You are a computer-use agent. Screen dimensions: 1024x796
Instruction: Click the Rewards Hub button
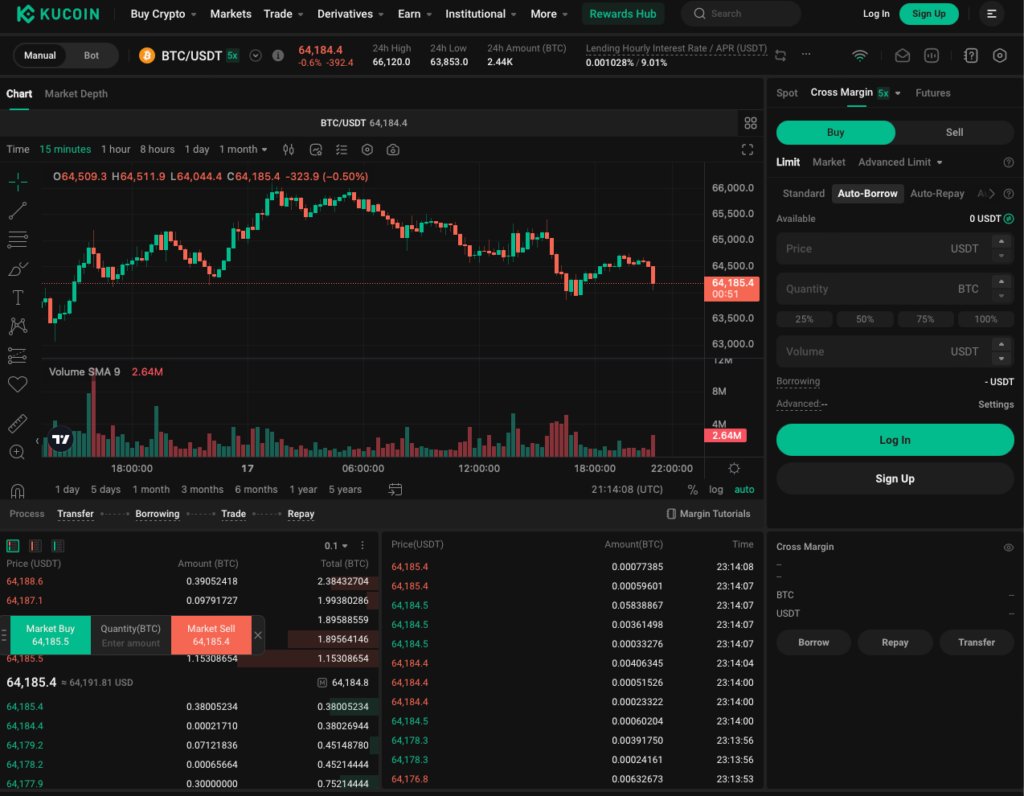(x=623, y=14)
